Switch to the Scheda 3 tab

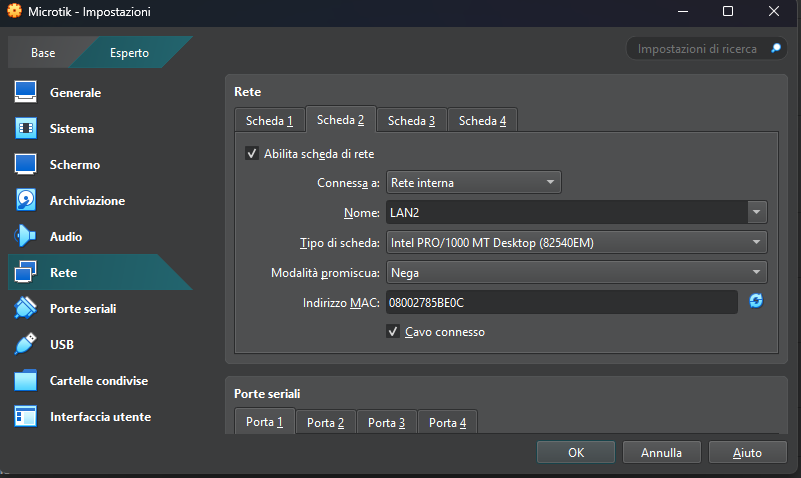(x=411, y=121)
